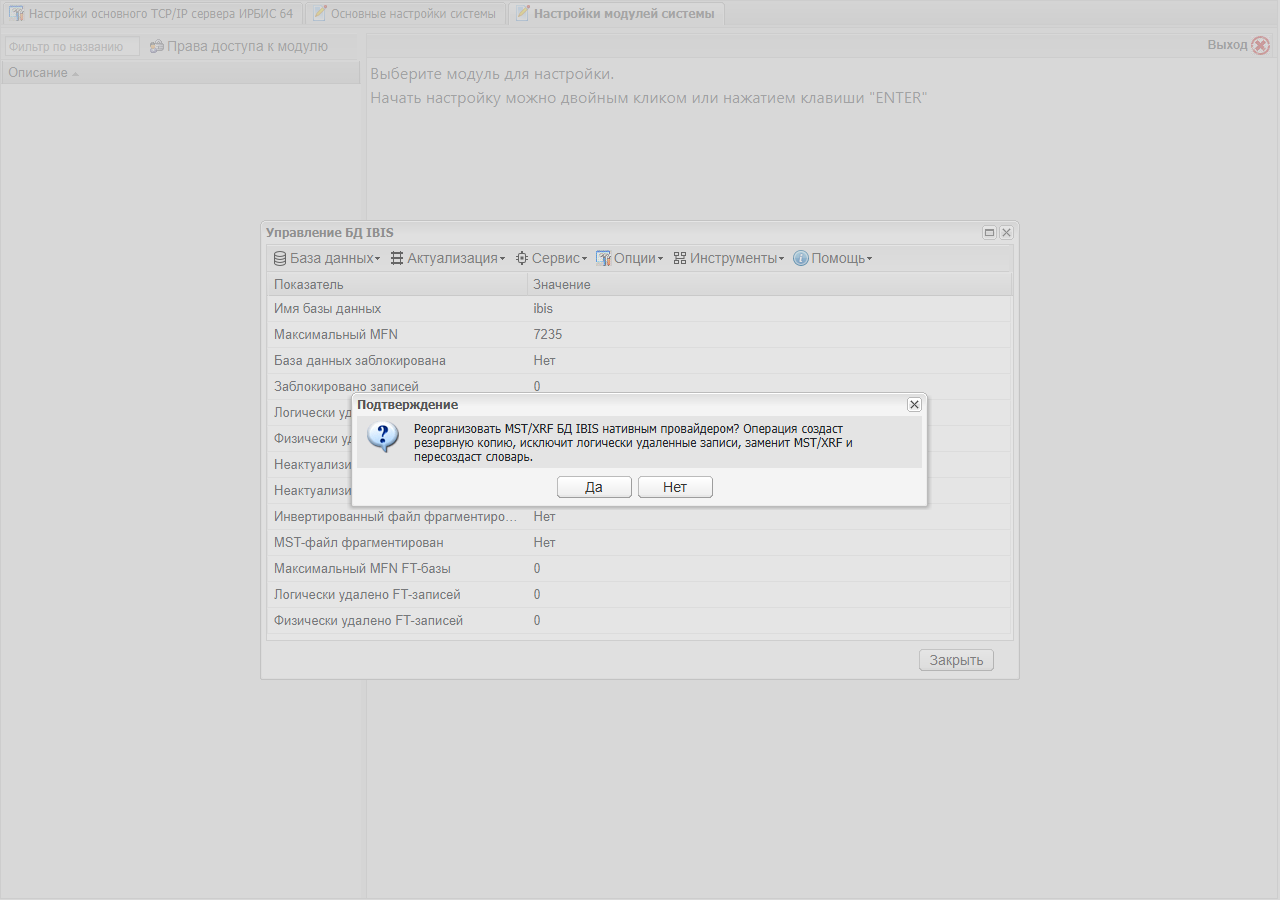Viewport: 1280px width, 900px height.
Task: Click the Помощь info icon
Action: 801,258
